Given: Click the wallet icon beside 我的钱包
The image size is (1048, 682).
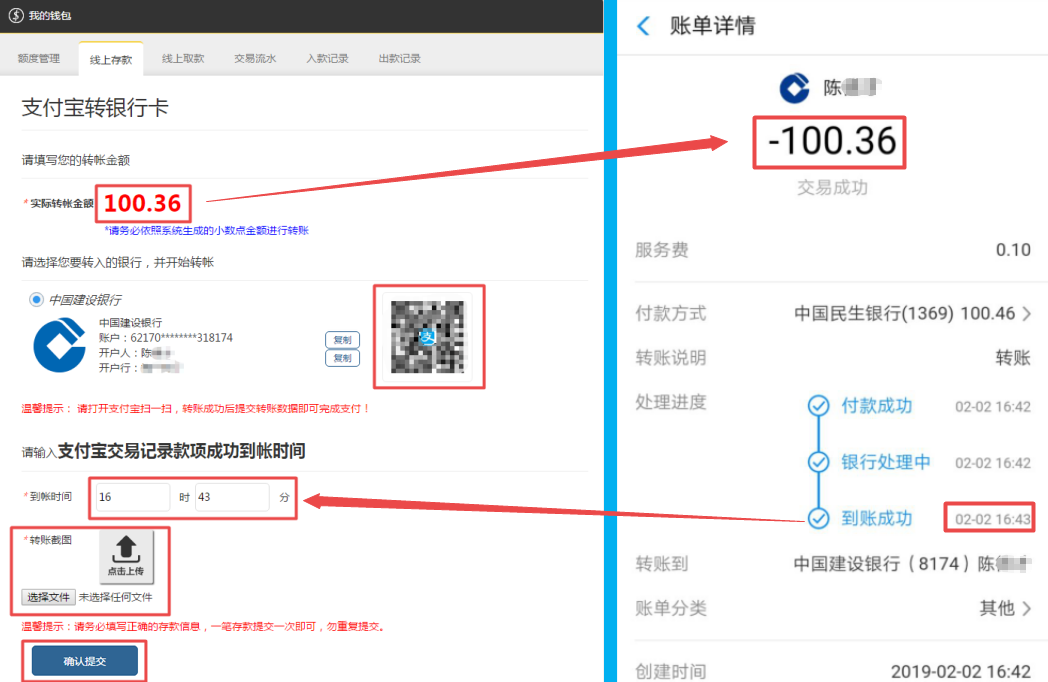Looking at the screenshot, I should [x=15, y=16].
